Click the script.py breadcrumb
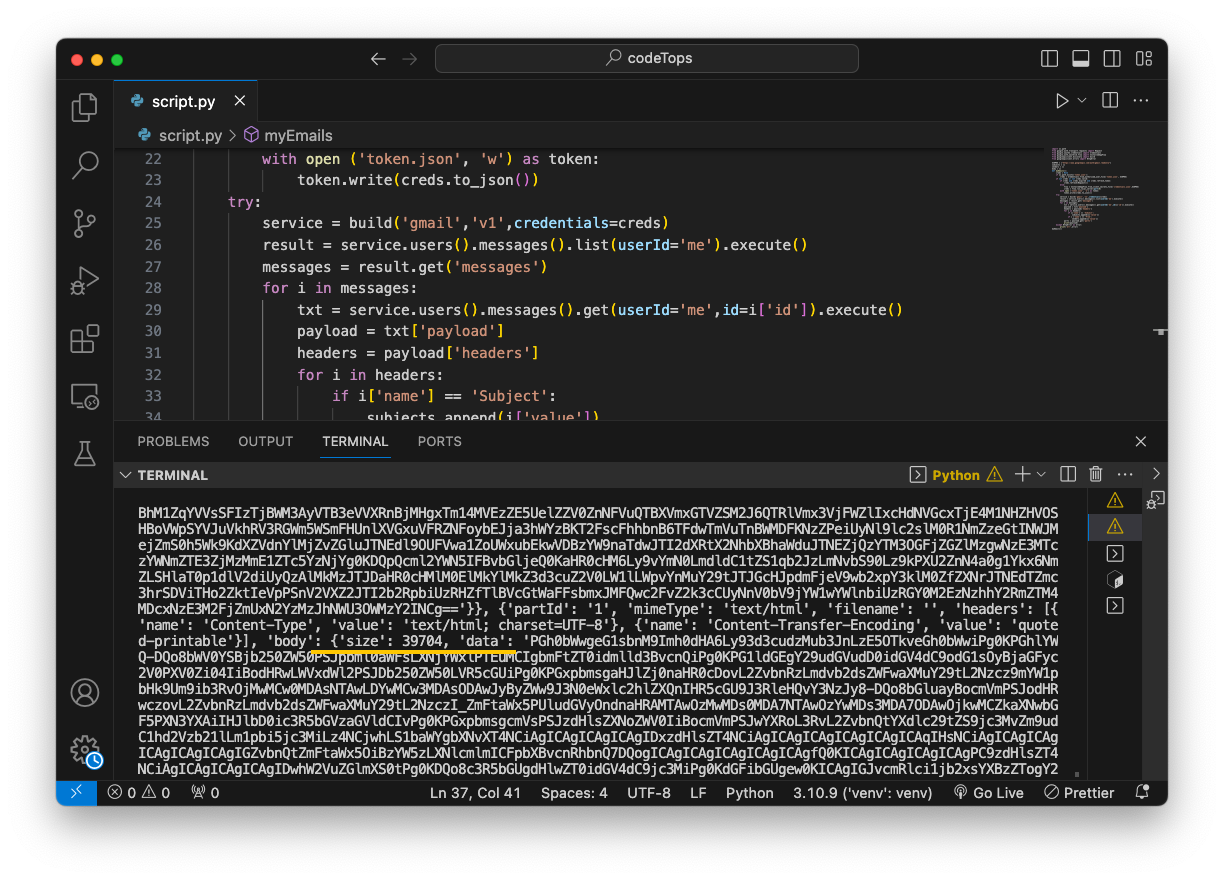This screenshot has height=880, width=1224. click(190, 135)
